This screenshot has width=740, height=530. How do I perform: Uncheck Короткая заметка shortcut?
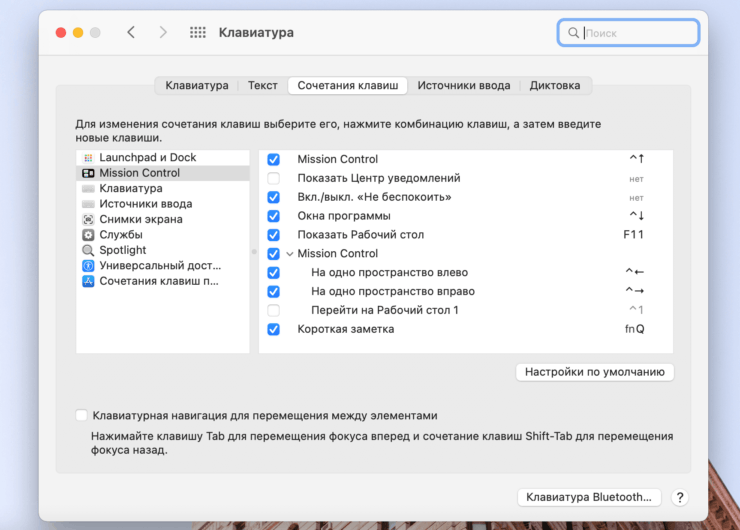273,329
